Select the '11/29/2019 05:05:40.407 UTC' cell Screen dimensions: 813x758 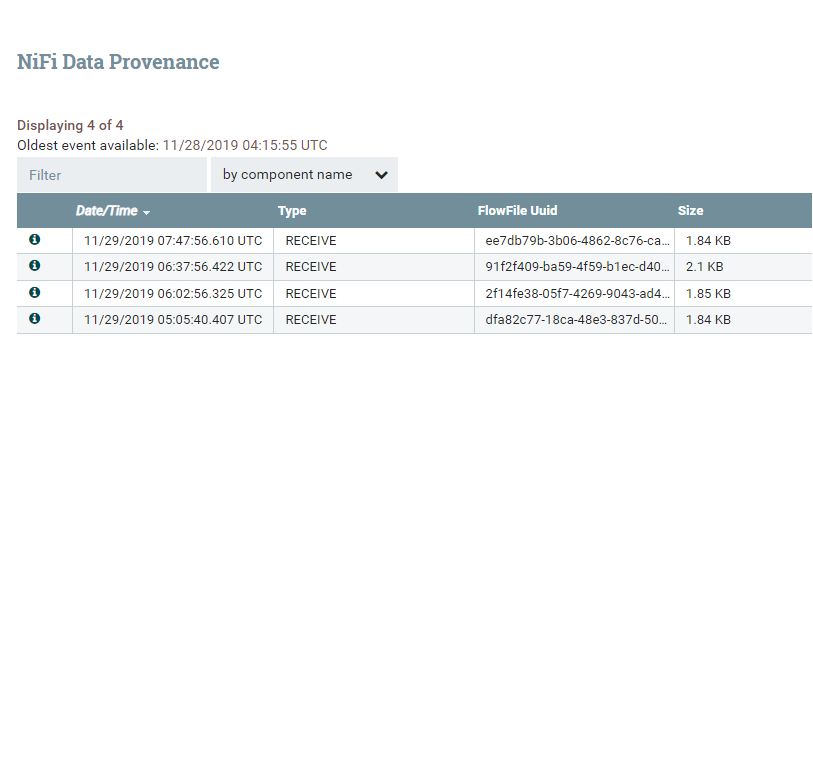point(173,319)
